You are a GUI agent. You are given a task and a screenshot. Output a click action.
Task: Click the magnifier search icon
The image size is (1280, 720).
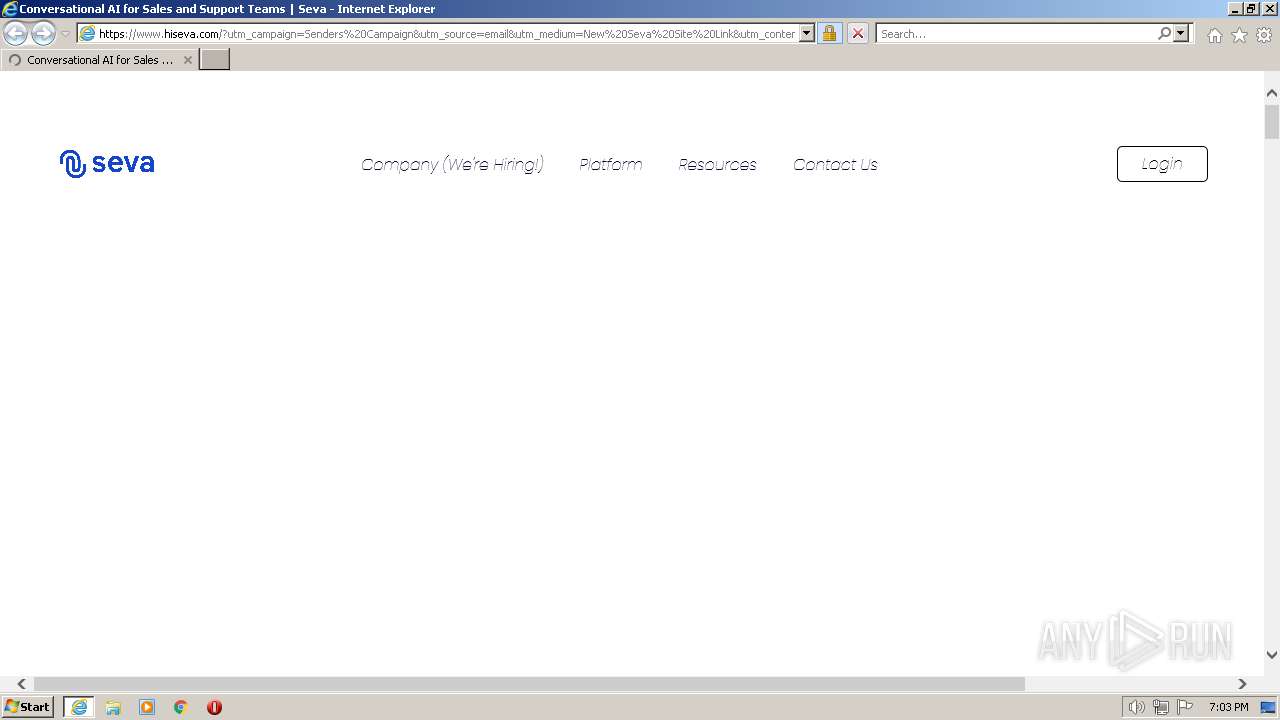coord(1164,33)
